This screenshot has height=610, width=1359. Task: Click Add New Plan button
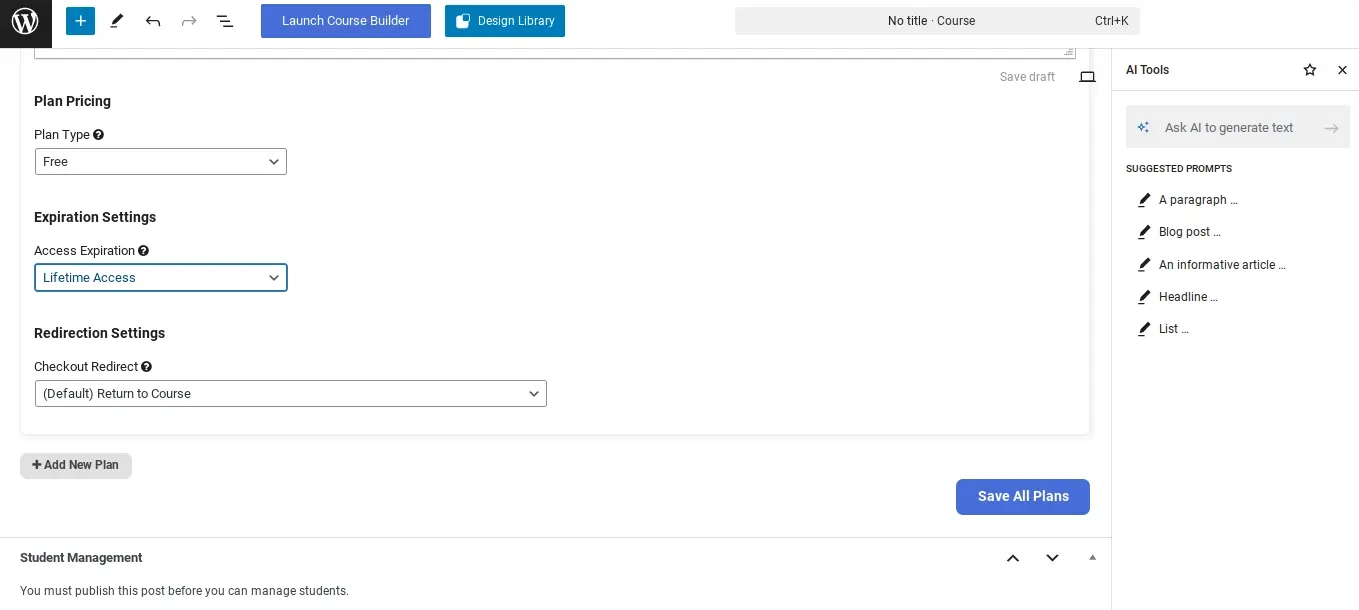point(76,465)
